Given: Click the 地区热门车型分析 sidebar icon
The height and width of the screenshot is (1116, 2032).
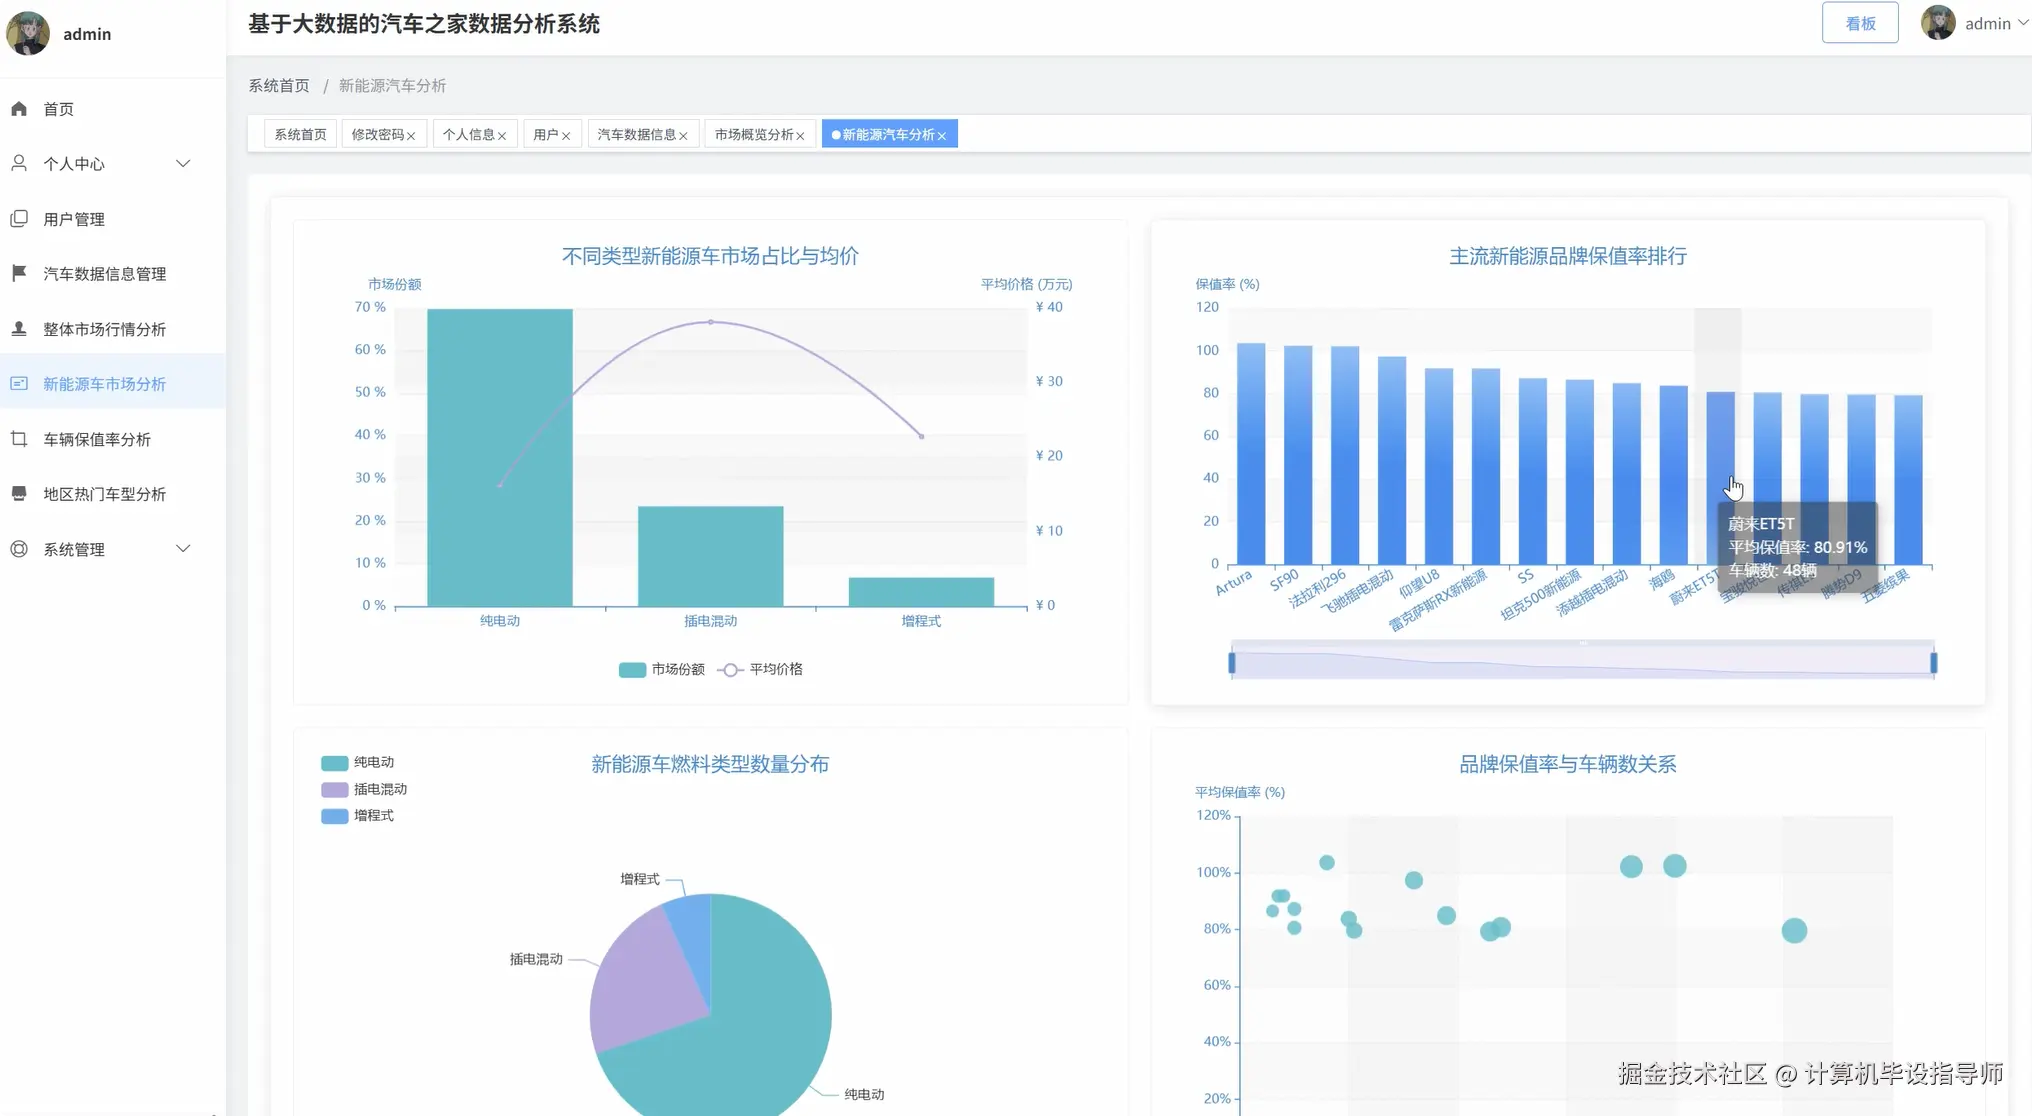Looking at the screenshot, I should coord(19,493).
